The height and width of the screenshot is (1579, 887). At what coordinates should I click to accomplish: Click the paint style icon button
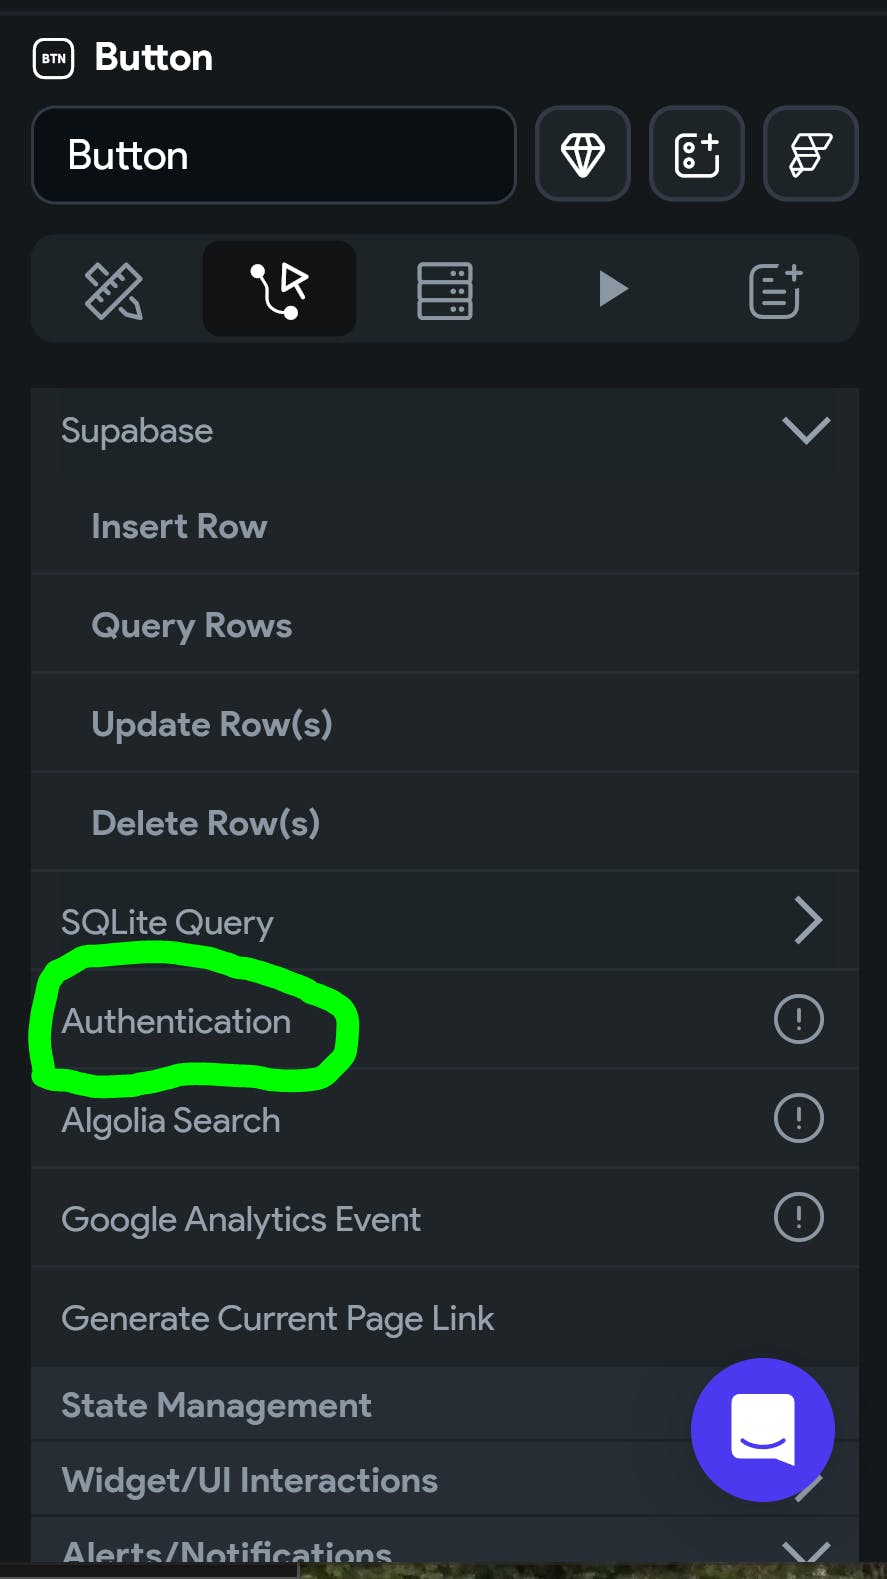811,155
